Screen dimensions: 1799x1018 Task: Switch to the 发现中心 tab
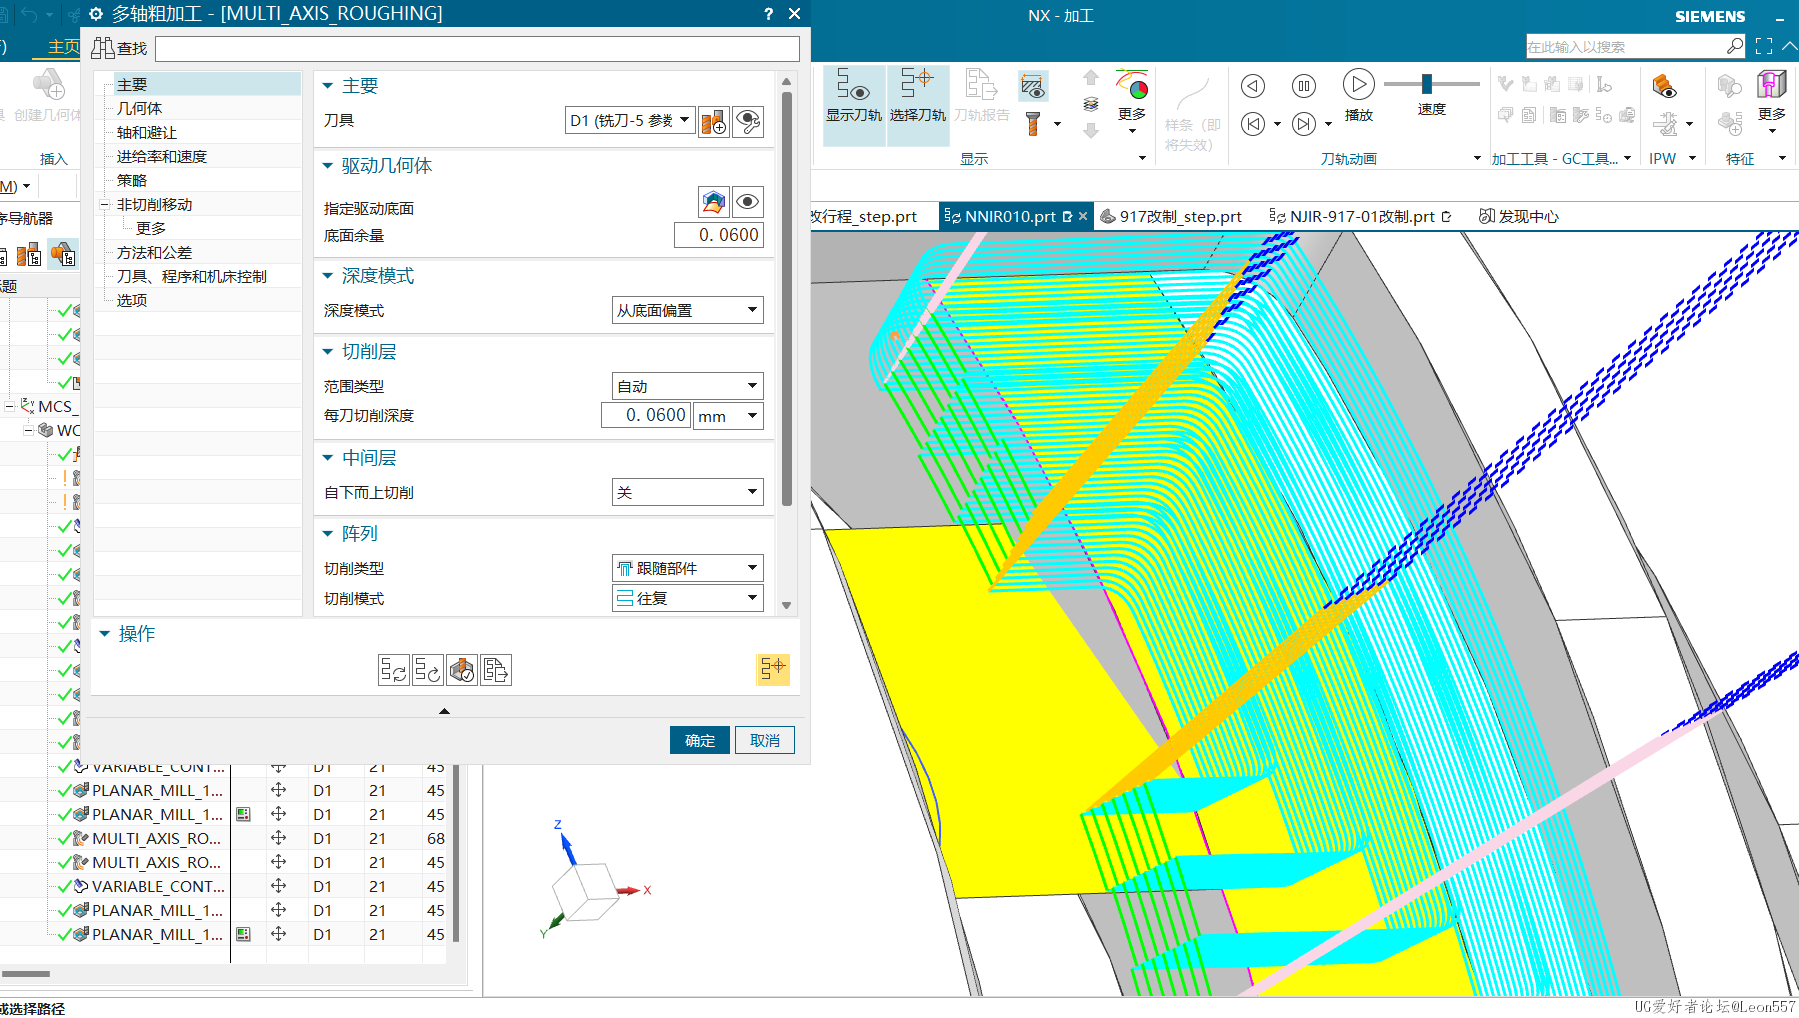coord(1519,216)
